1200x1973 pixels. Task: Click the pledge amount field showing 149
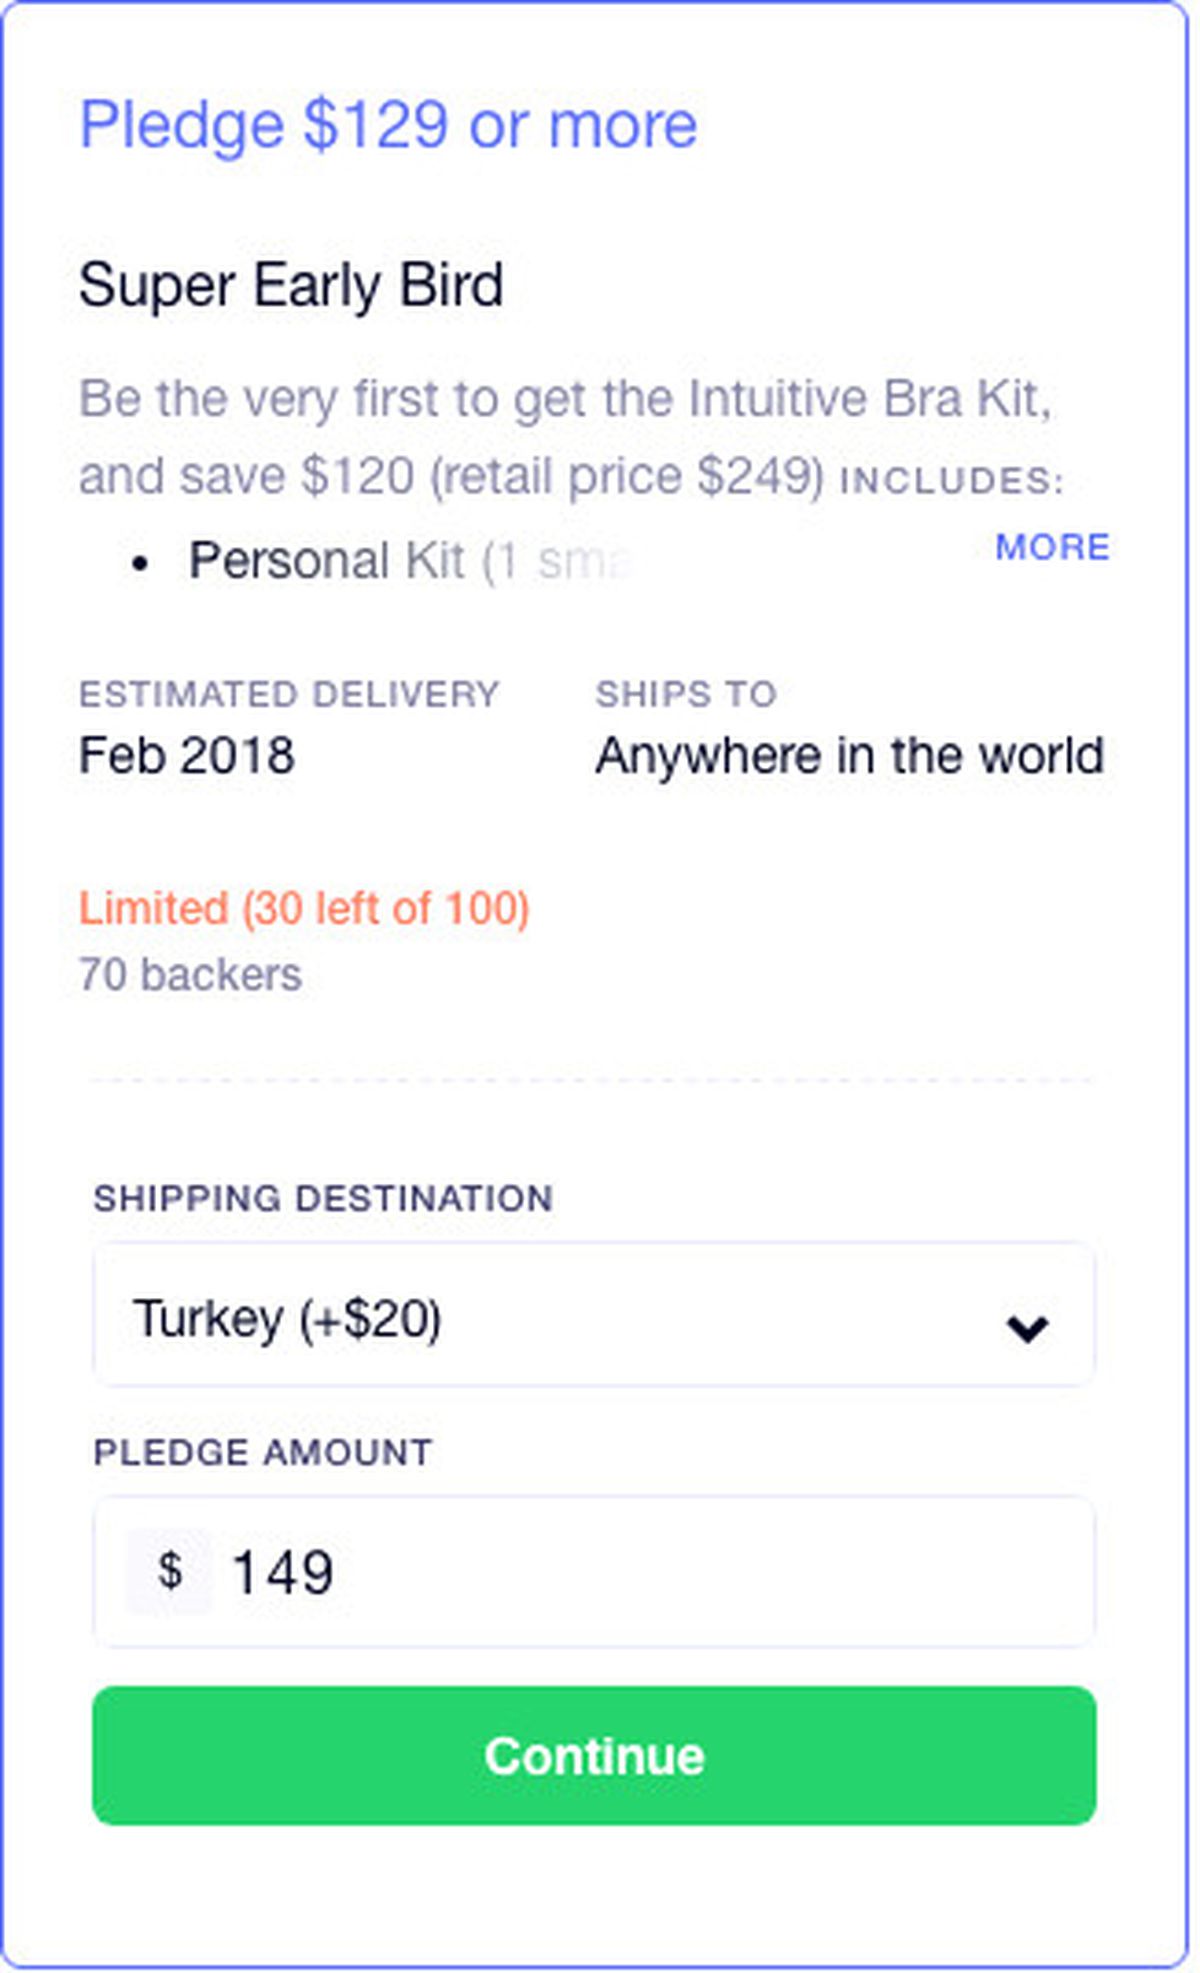594,1571
